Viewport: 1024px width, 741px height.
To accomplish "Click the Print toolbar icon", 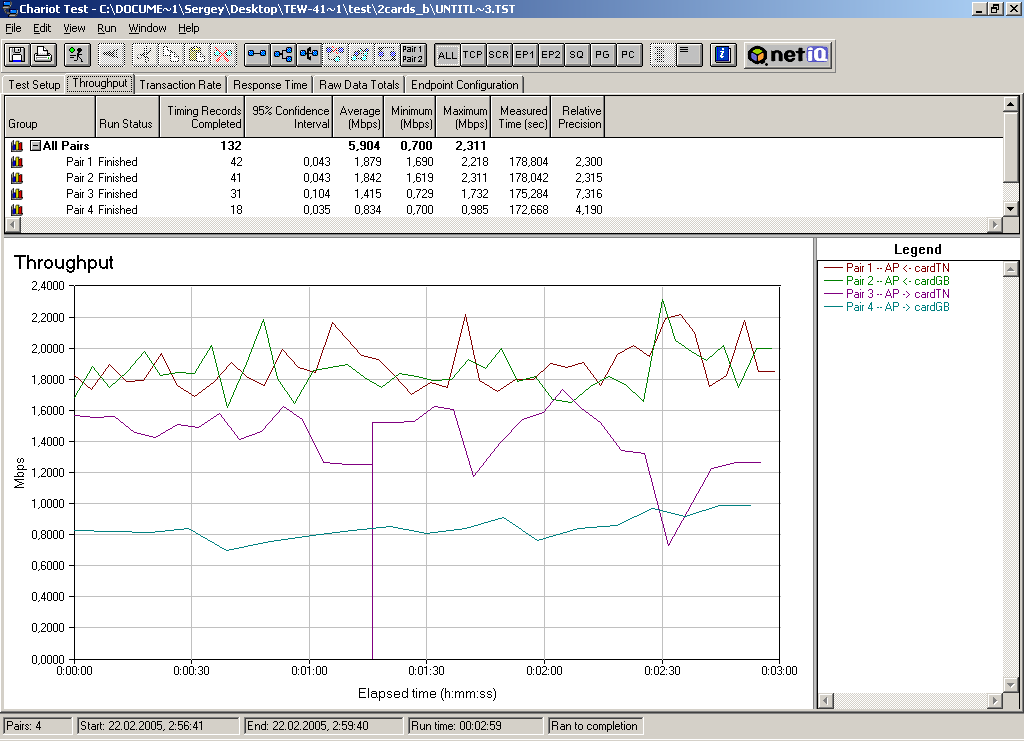I will point(43,55).
